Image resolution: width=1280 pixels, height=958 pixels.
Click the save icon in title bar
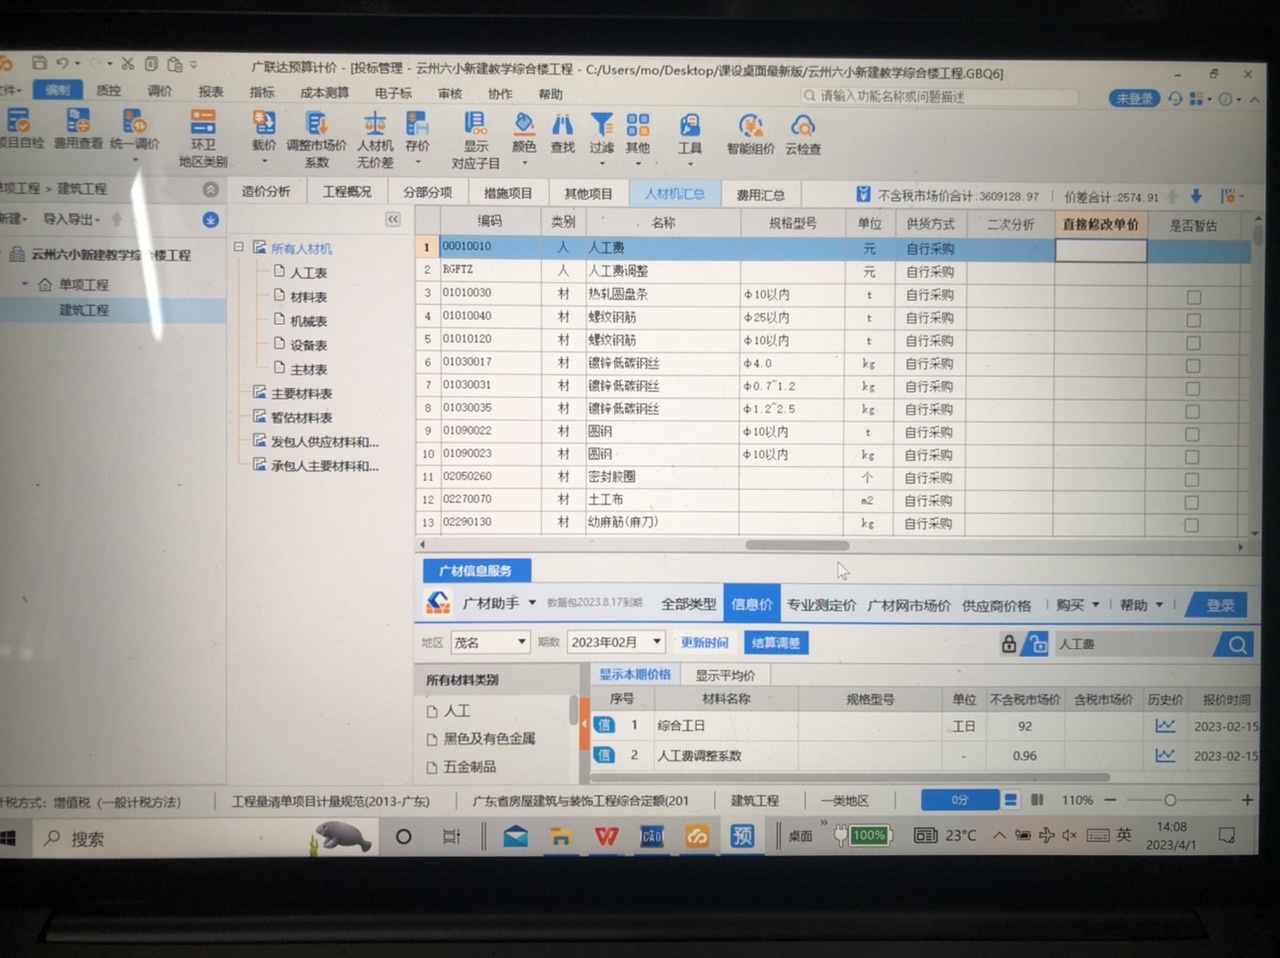click(39, 63)
